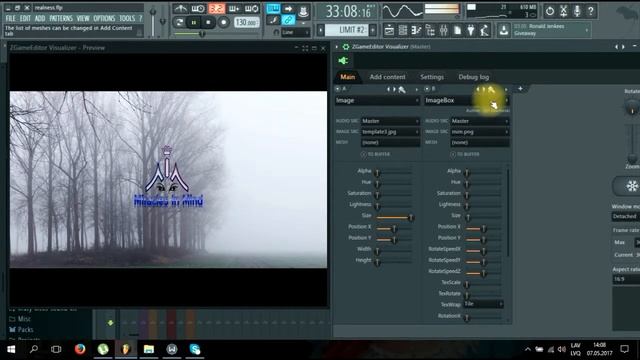
Task: Toggle the snowflake freeze button
Action: [632, 186]
